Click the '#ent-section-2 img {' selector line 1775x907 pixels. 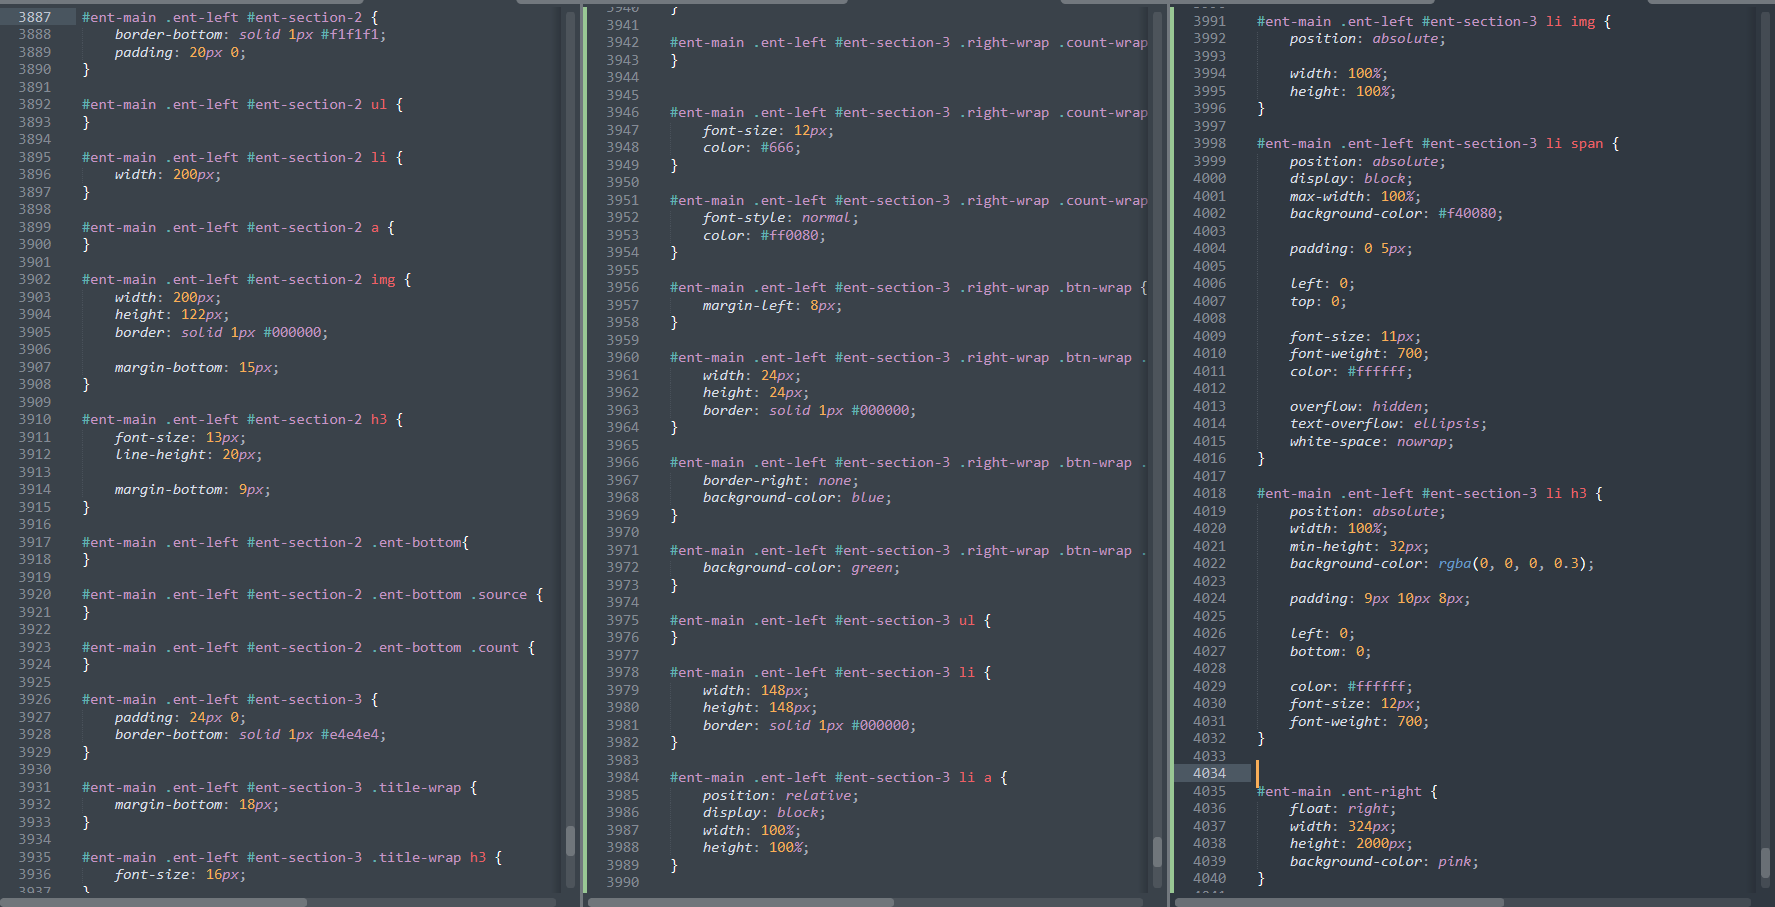pos(246,280)
